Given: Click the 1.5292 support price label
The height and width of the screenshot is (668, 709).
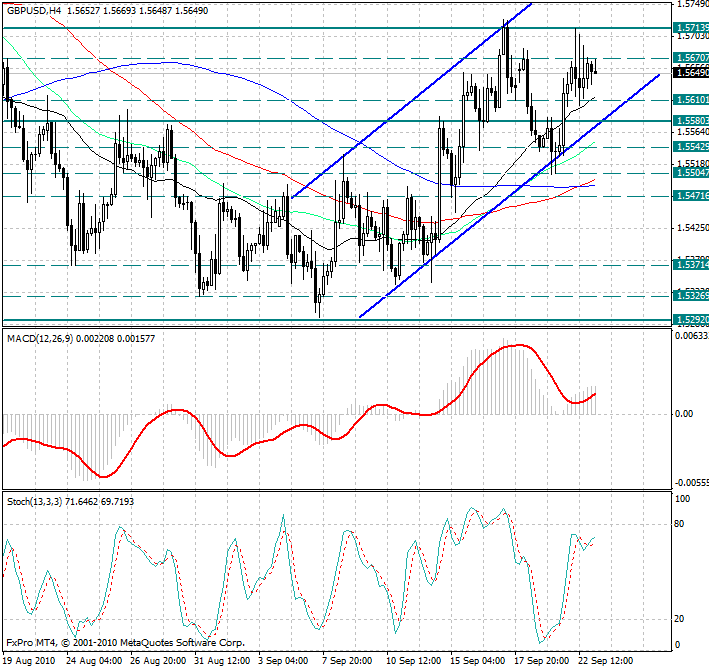Looking at the screenshot, I should 691,320.
